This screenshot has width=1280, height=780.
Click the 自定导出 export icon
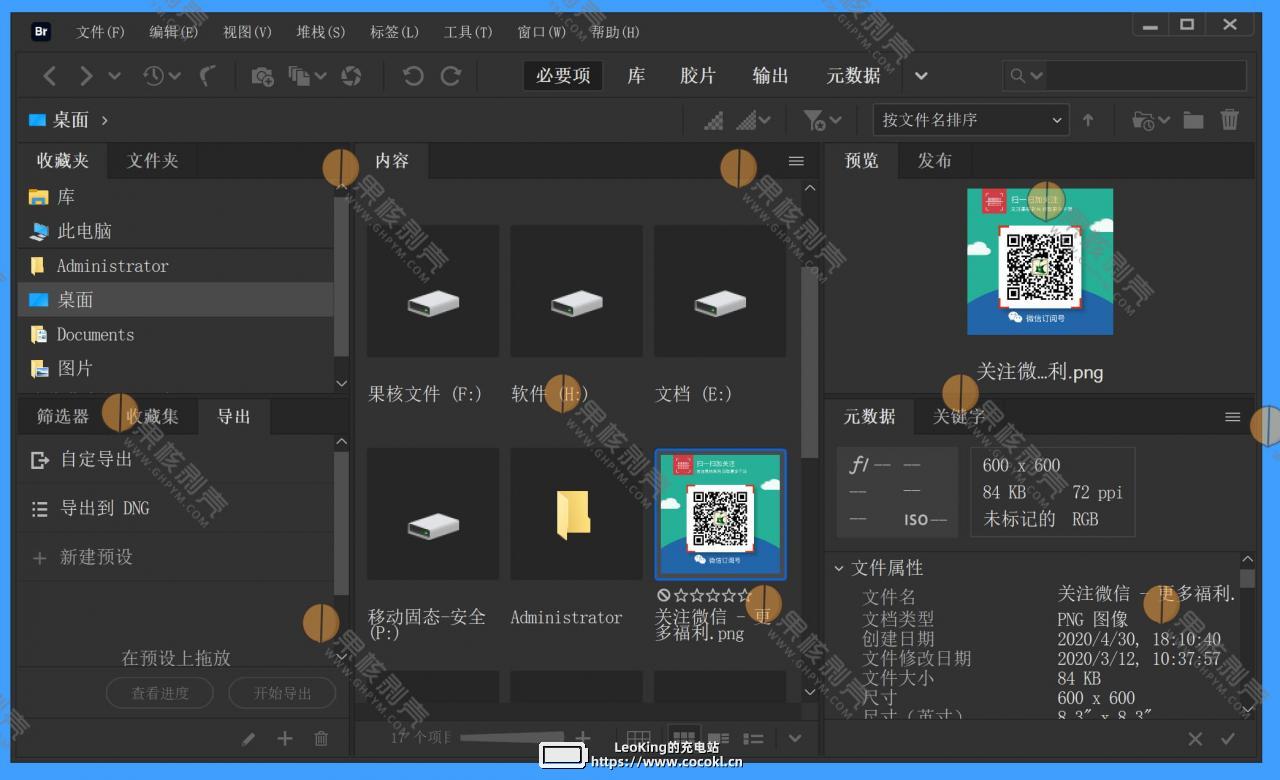40,460
